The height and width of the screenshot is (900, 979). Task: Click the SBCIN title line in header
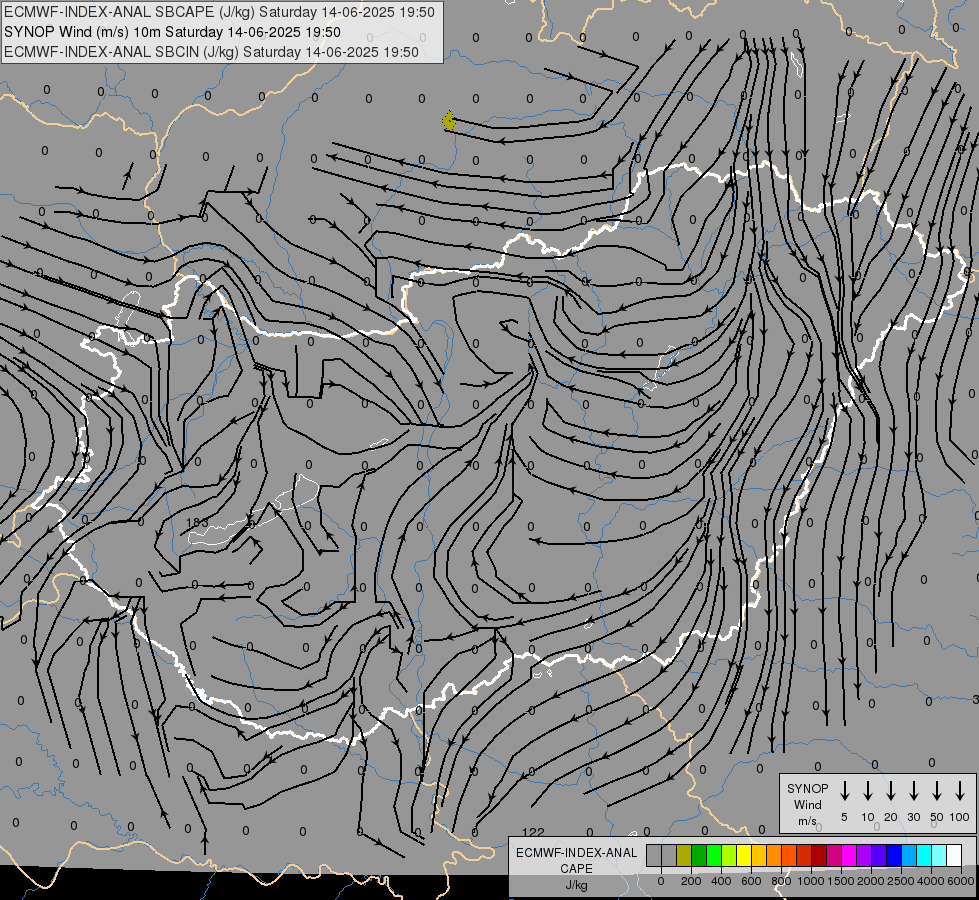coord(211,52)
